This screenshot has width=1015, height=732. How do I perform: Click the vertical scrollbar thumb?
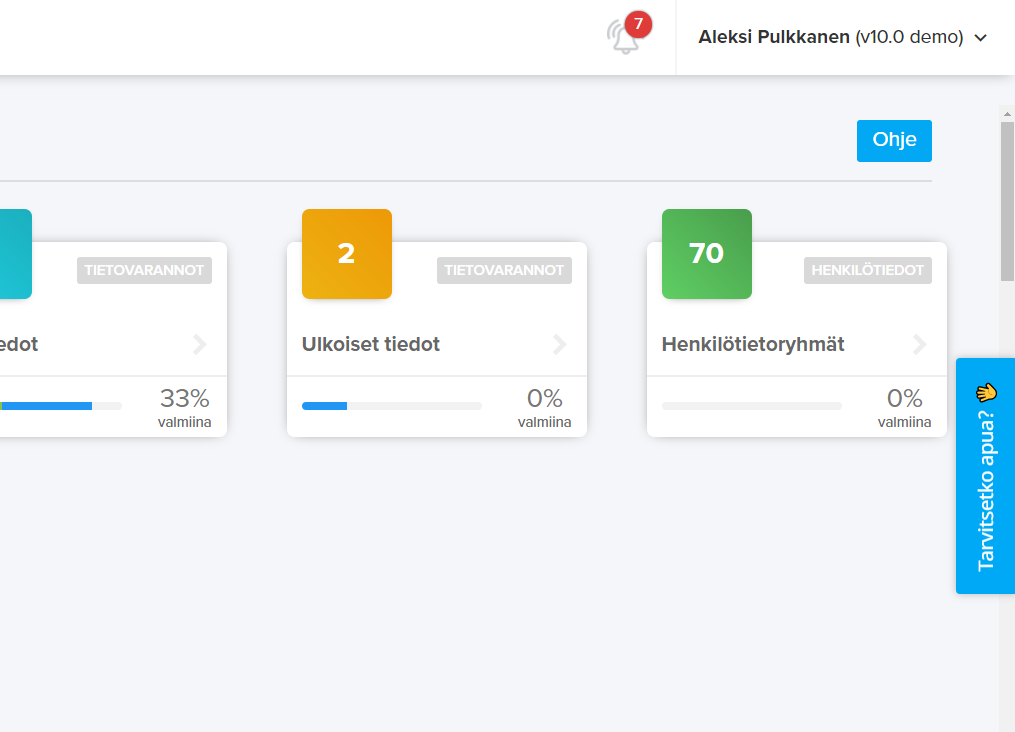[x=1007, y=201]
